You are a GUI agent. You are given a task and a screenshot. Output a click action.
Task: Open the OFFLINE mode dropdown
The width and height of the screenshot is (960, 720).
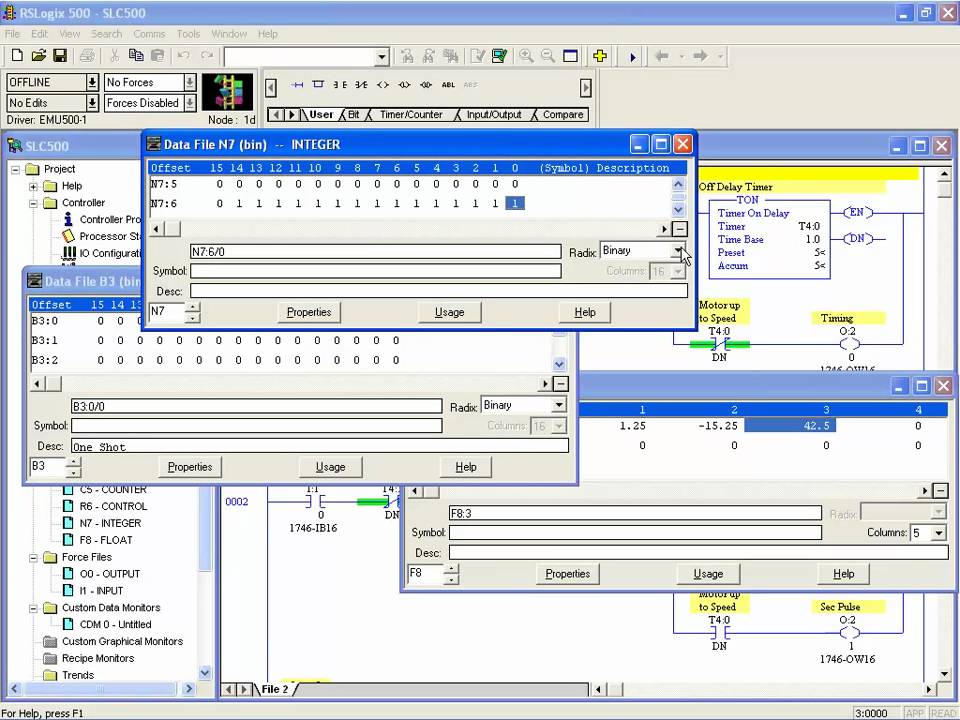tap(92, 82)
